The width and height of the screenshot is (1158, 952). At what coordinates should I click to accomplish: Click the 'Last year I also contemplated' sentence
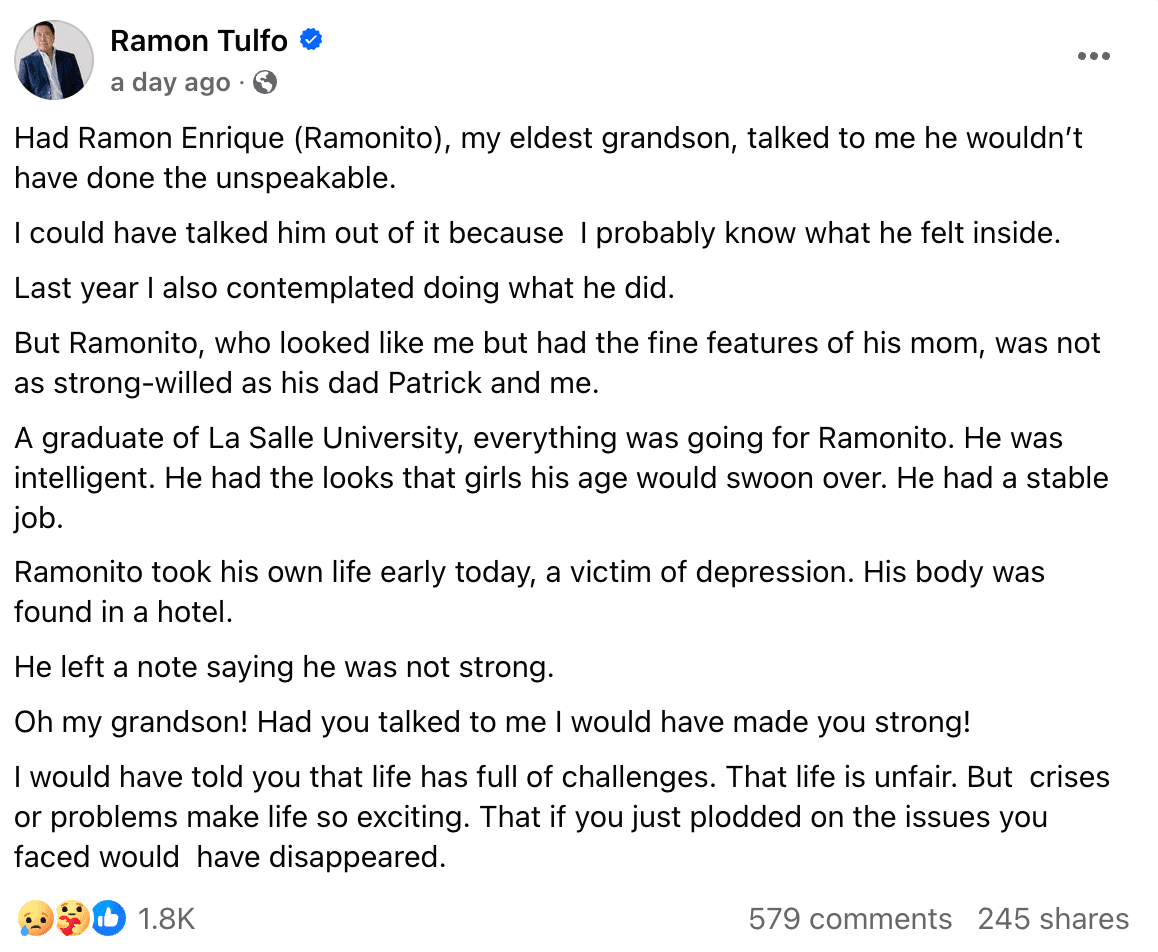[x=345, y=288]
